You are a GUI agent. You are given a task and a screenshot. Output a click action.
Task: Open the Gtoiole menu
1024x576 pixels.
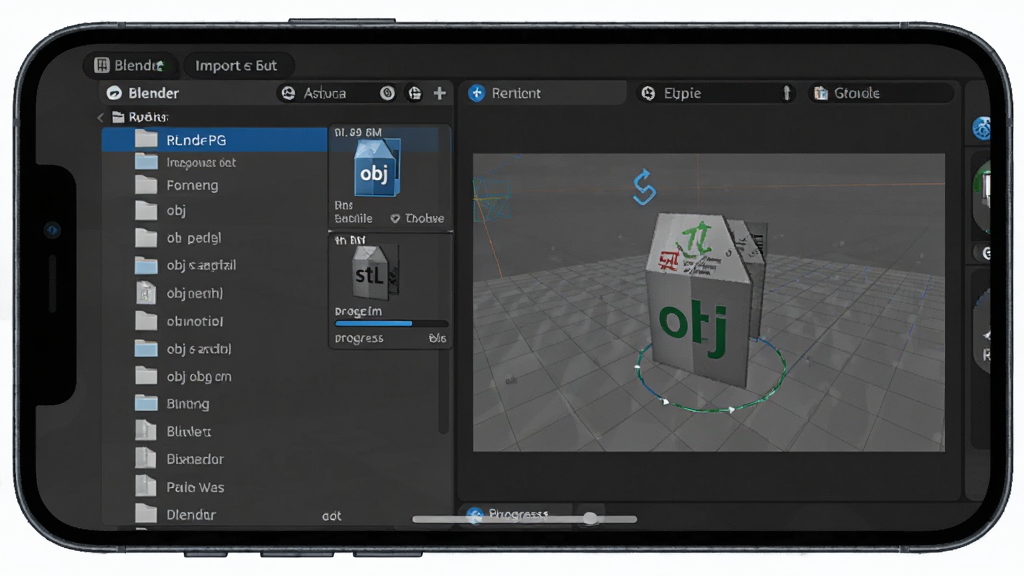tap(881, 93)
